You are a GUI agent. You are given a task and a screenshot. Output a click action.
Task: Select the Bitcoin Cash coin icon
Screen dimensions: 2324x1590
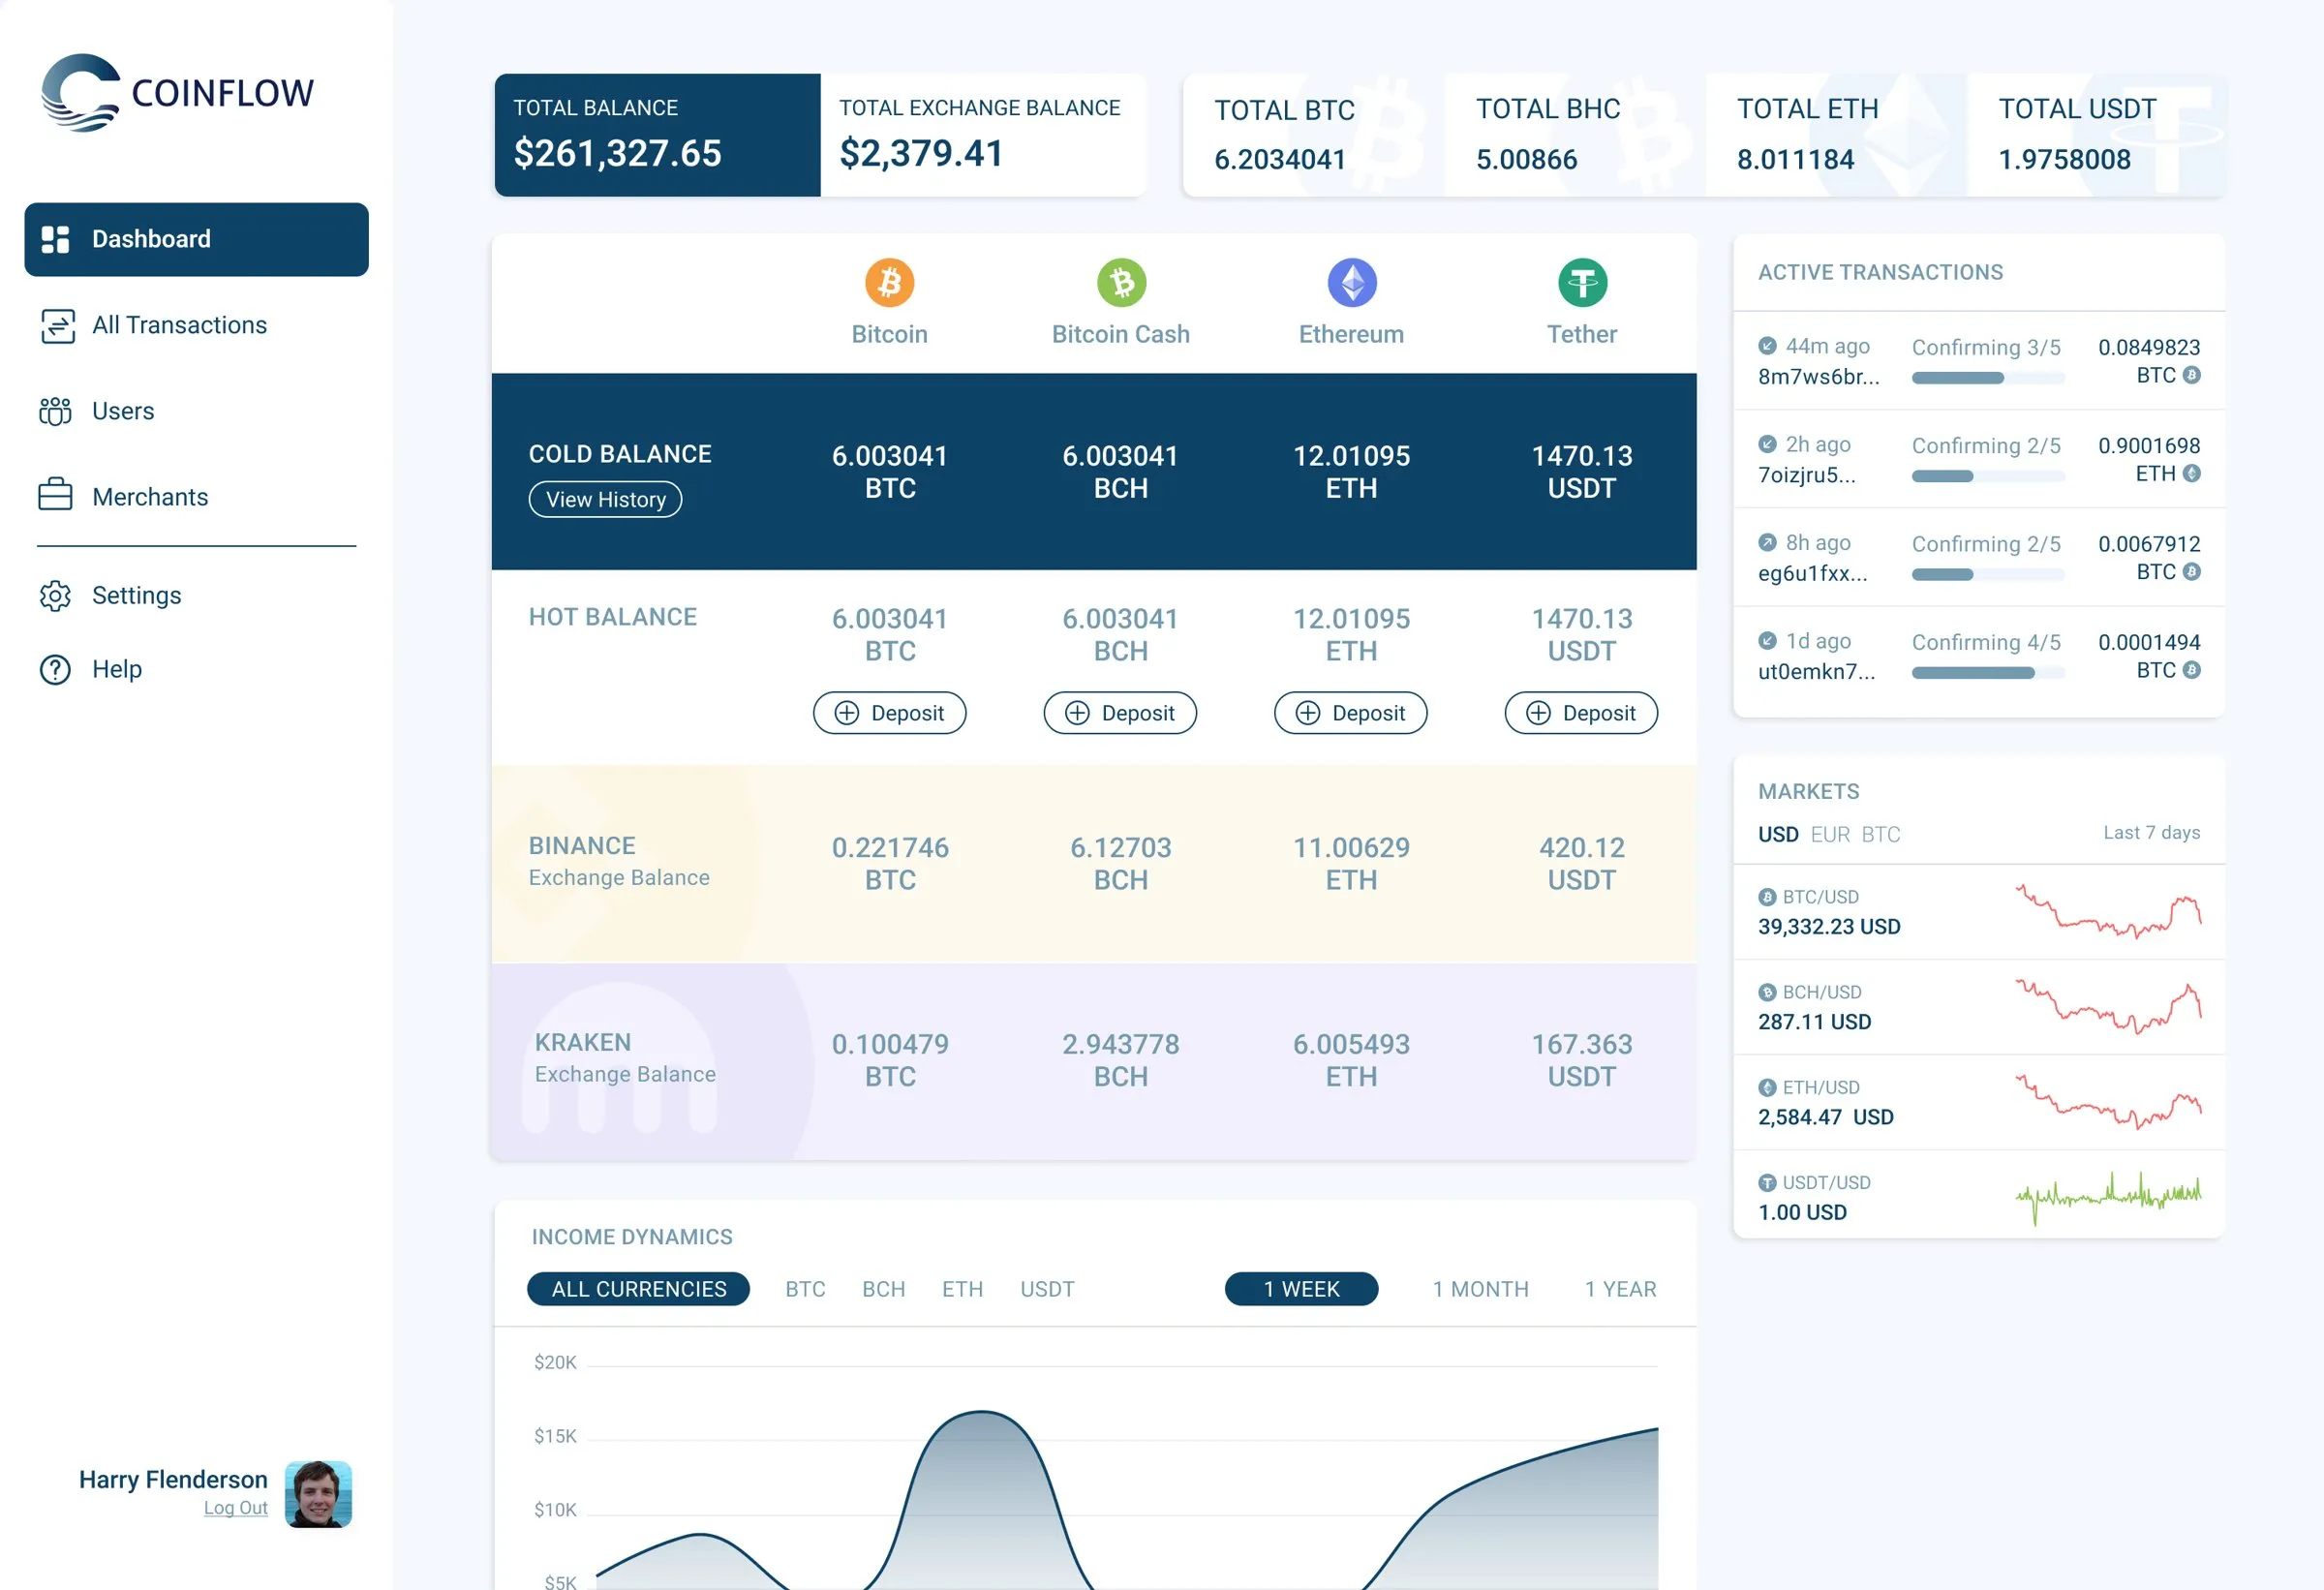[x=1121, y=283]
